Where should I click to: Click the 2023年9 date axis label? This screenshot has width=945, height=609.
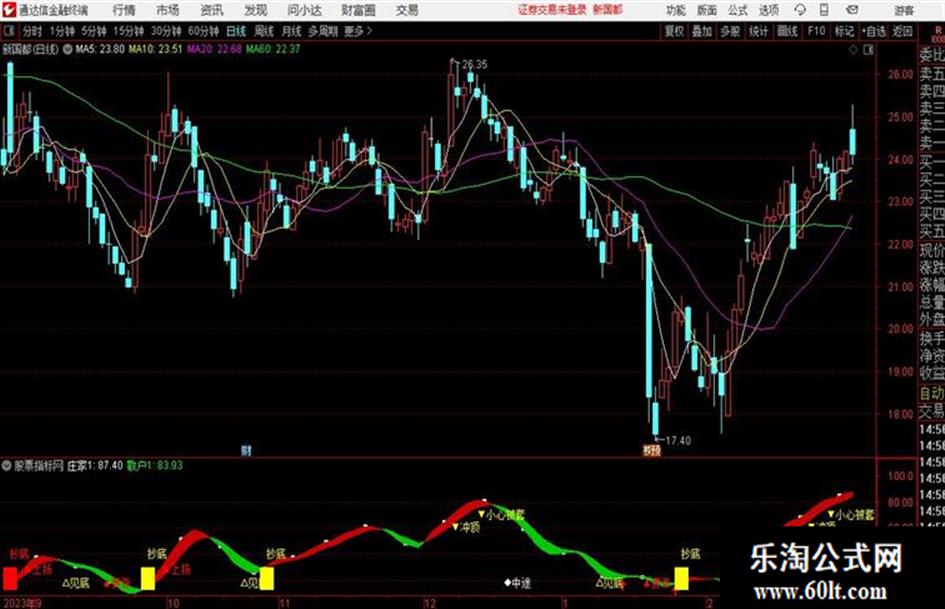(x=22, y=602)
